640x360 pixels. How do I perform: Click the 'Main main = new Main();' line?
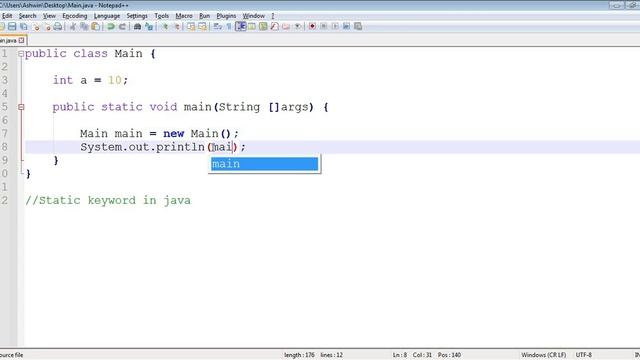pyautogui.click(x=159, y=133)
